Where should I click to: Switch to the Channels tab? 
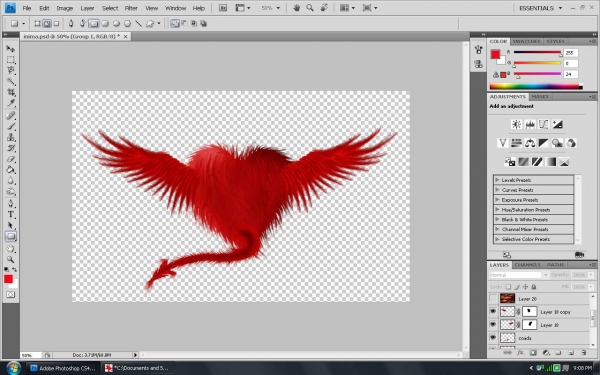coord(527,265)
